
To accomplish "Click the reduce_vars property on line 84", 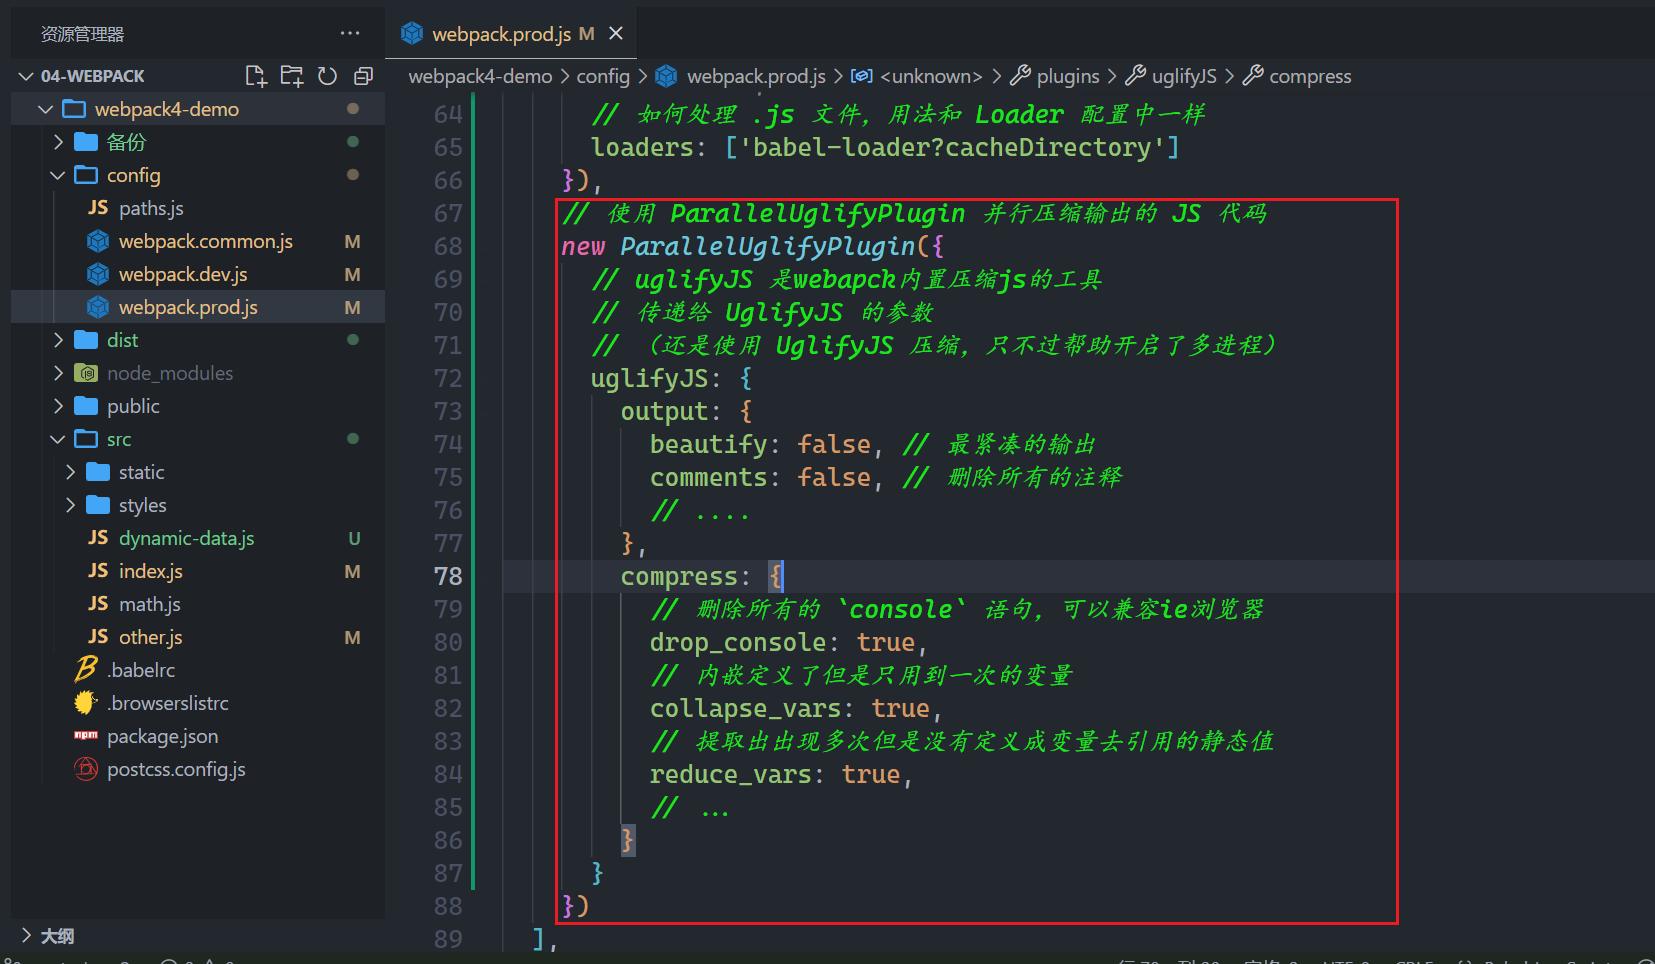I will point(730,774).
